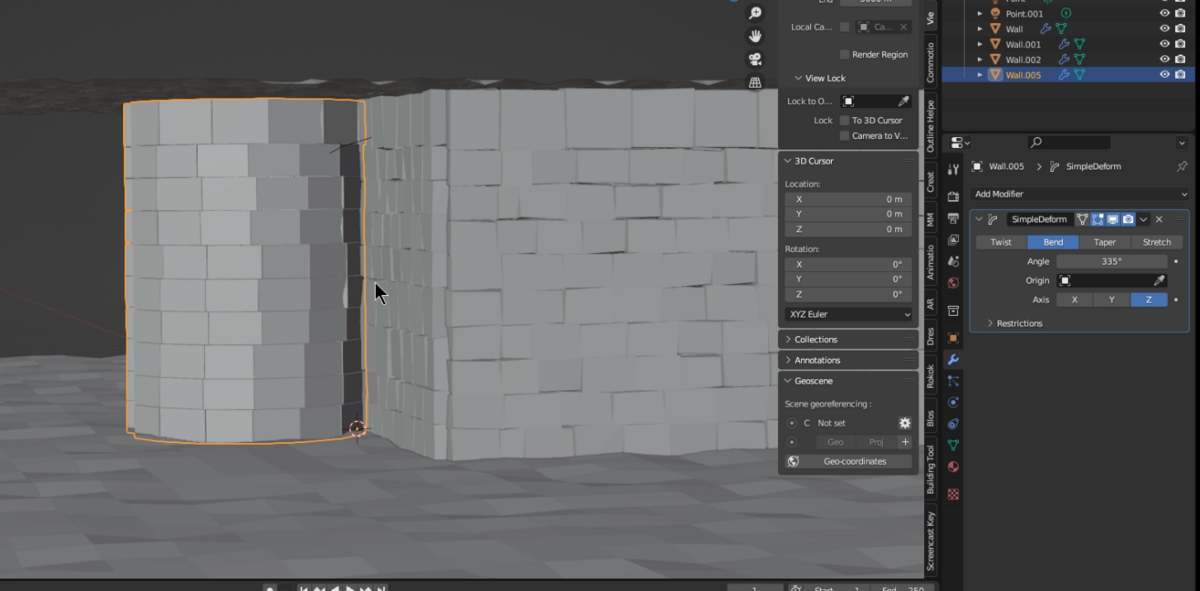
Task: Toggle the Local Camera checkbox
Action: 844,27
